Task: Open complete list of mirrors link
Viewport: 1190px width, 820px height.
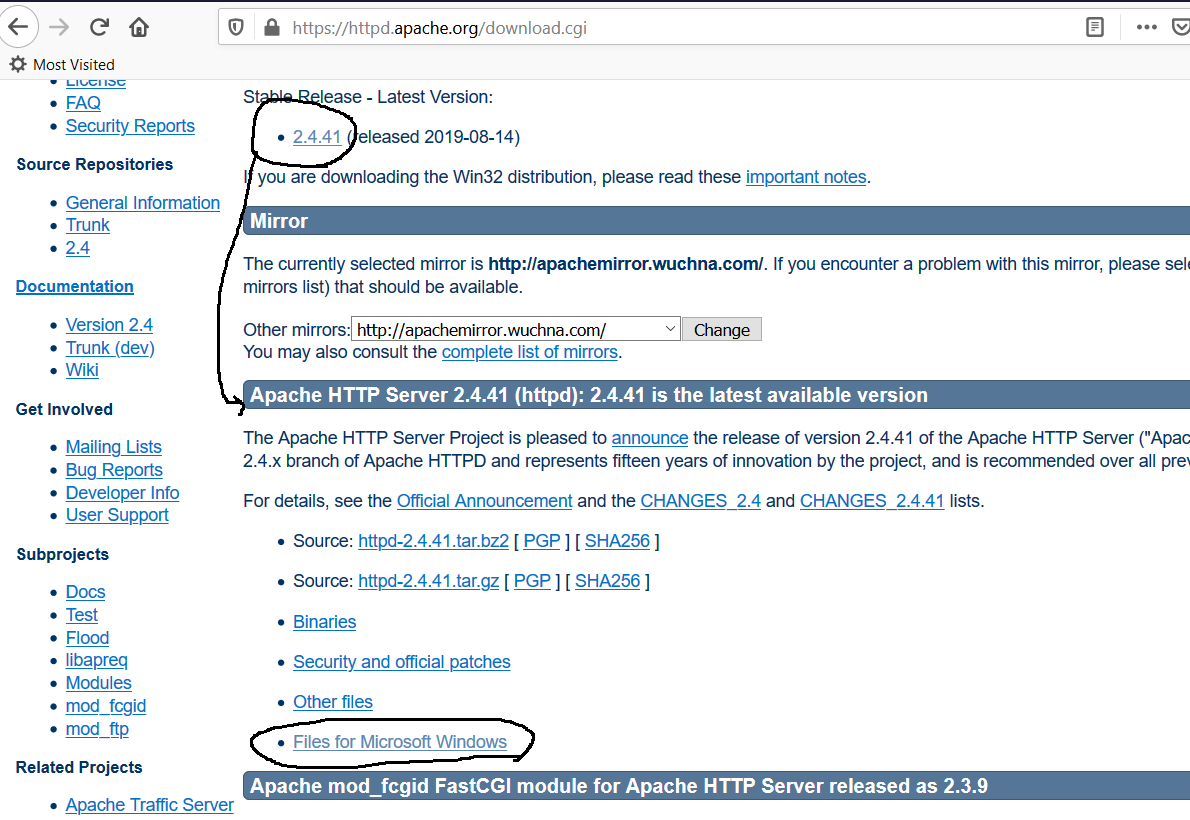Action: pyautogui.click(x=530, y=352)
